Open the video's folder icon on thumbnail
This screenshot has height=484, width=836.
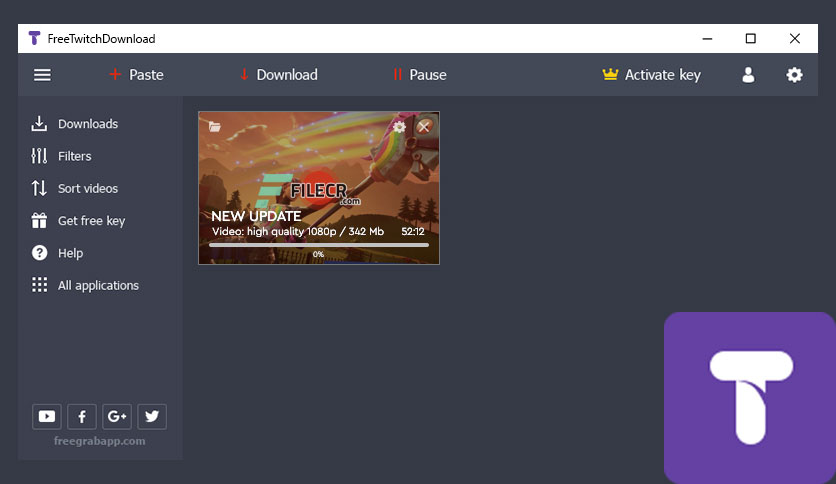coord(214,126)
